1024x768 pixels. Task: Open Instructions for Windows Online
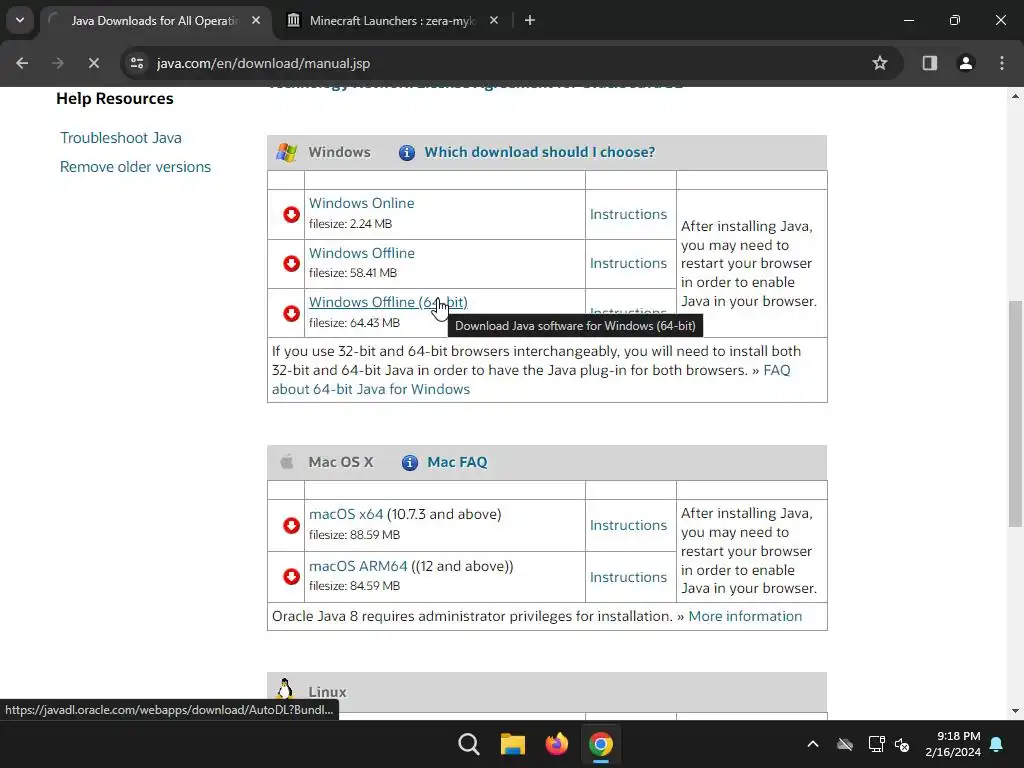click(628, 214)
